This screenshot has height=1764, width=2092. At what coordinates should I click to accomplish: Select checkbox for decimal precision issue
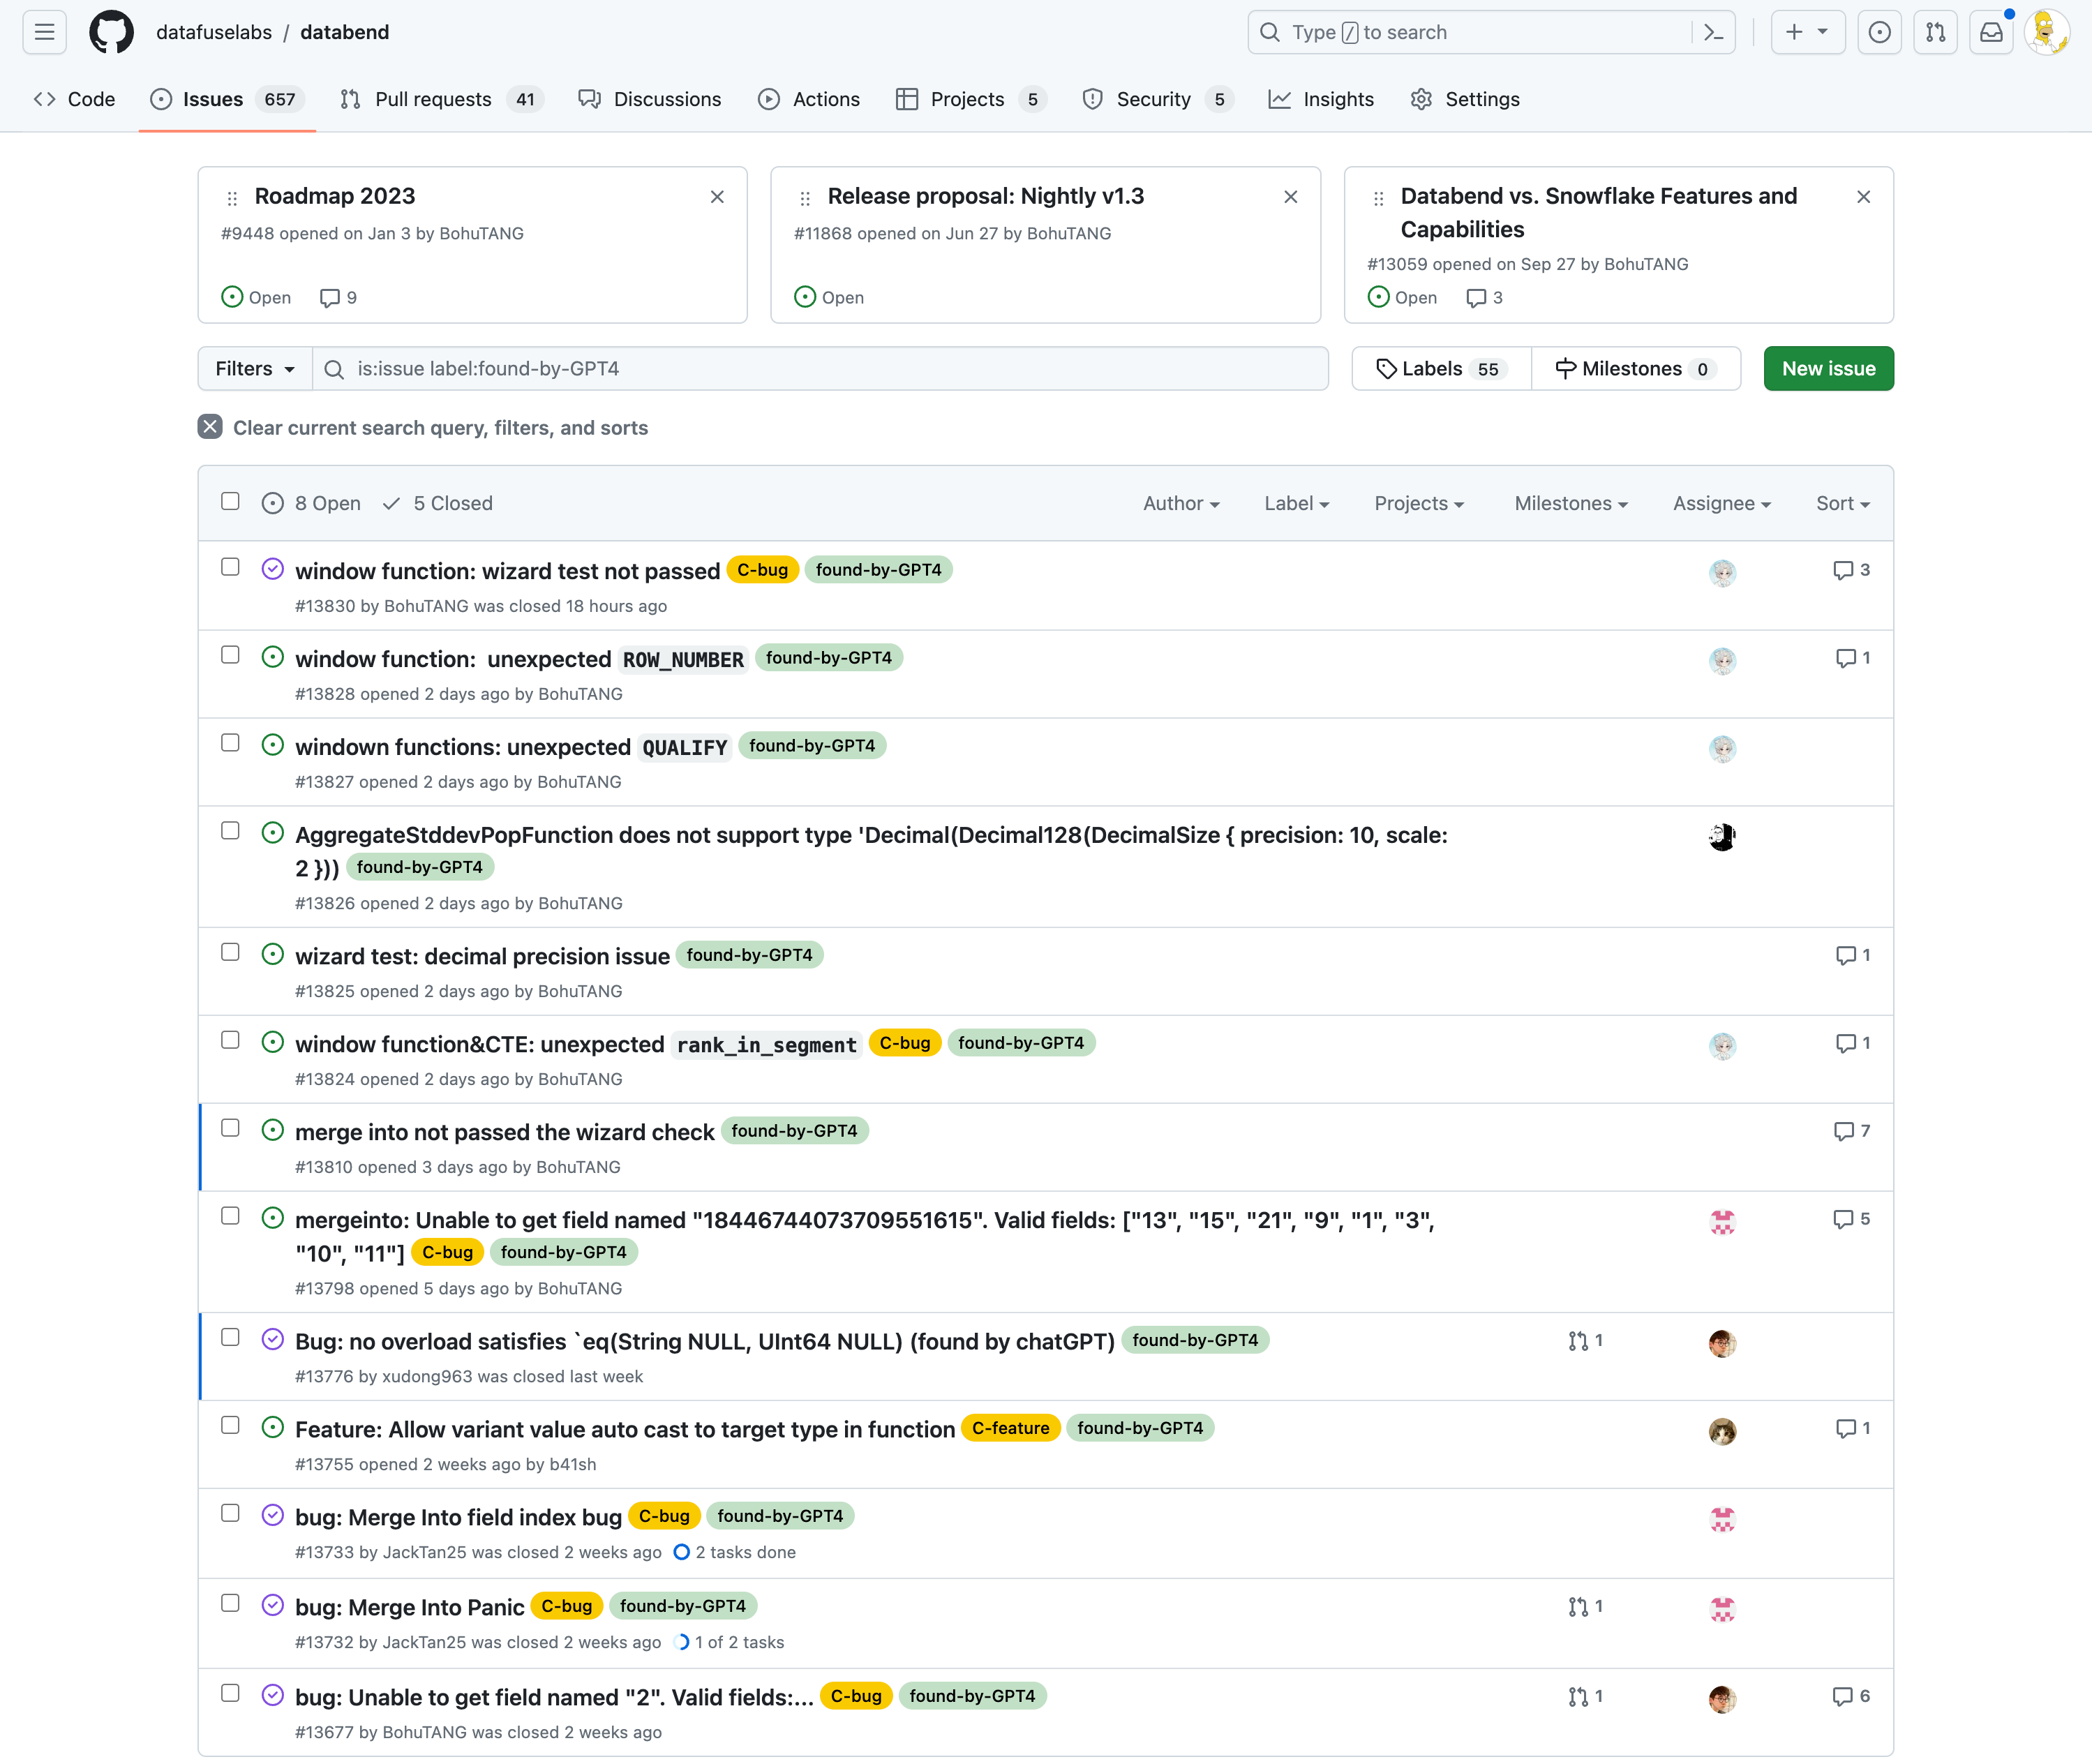coord(230,952)
